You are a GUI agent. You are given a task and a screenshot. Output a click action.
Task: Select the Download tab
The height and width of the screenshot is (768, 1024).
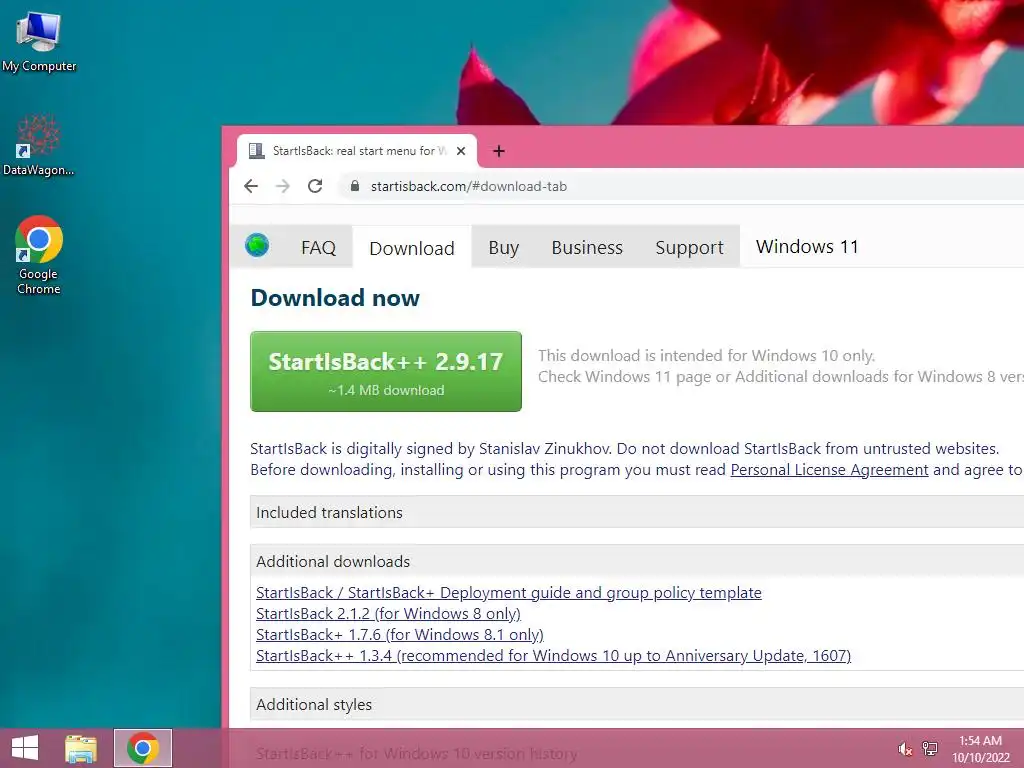[x=411, y=248]
